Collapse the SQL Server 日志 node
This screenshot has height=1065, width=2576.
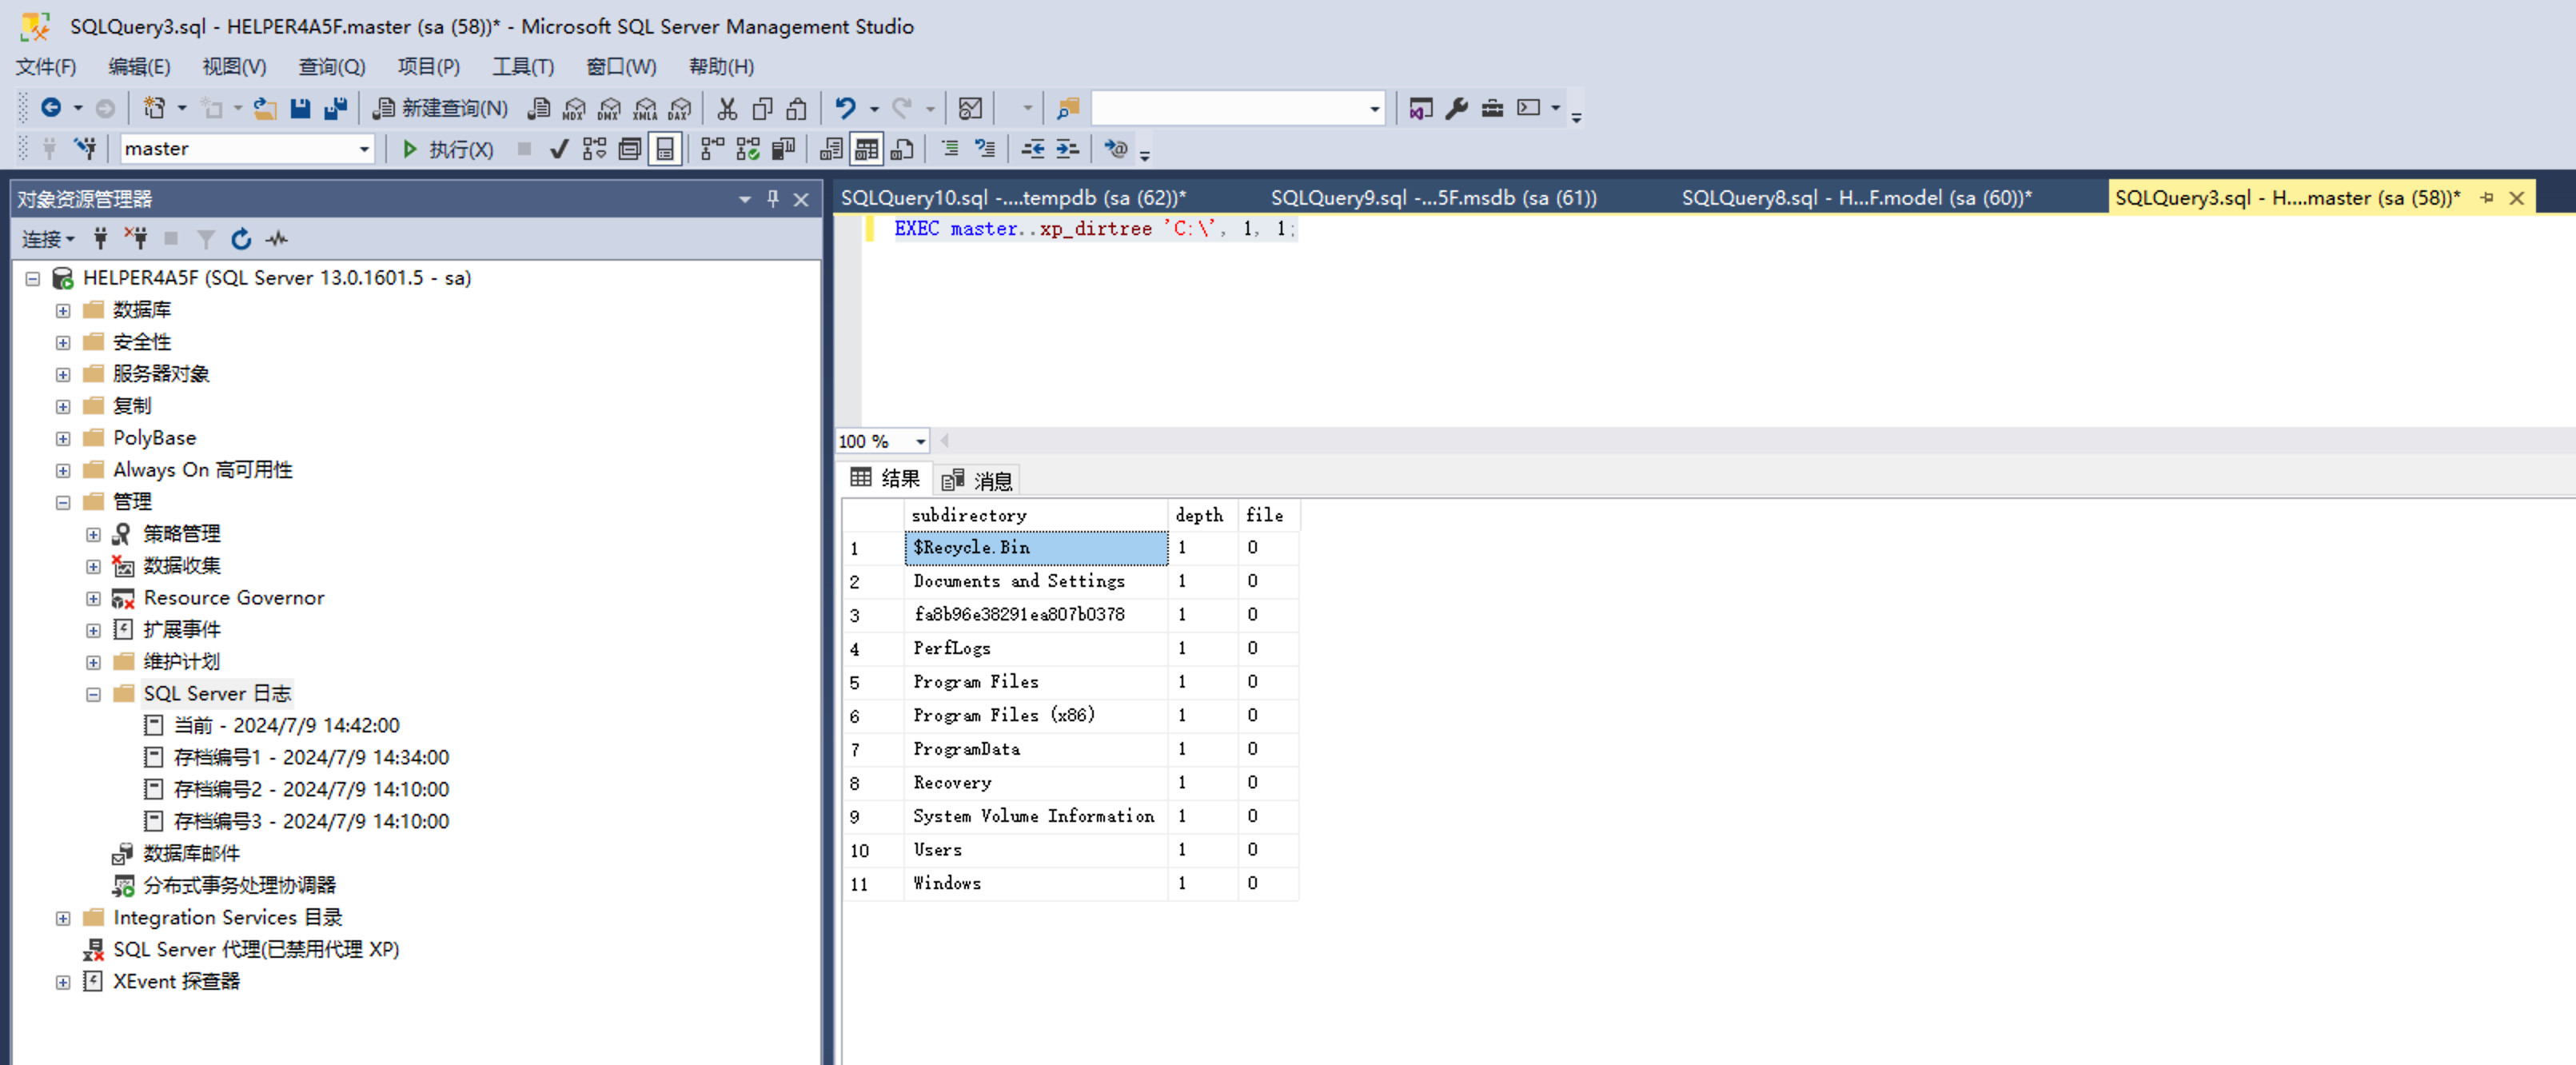(x=93, y=694)
